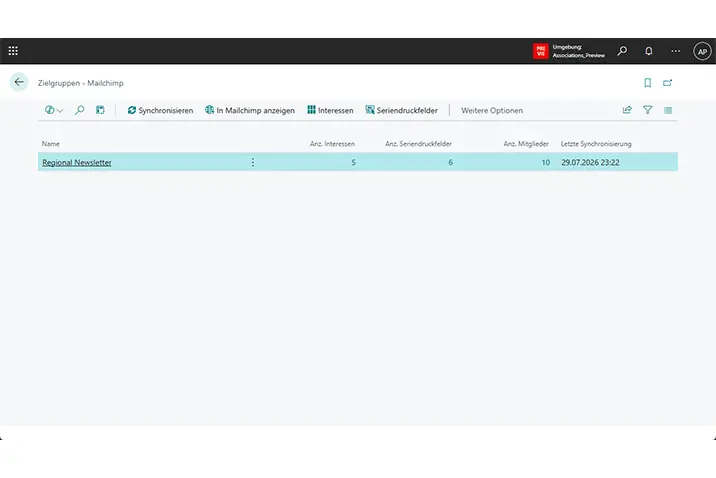
Task: Open Weitere Optionen menu
Action: [492, 110]
